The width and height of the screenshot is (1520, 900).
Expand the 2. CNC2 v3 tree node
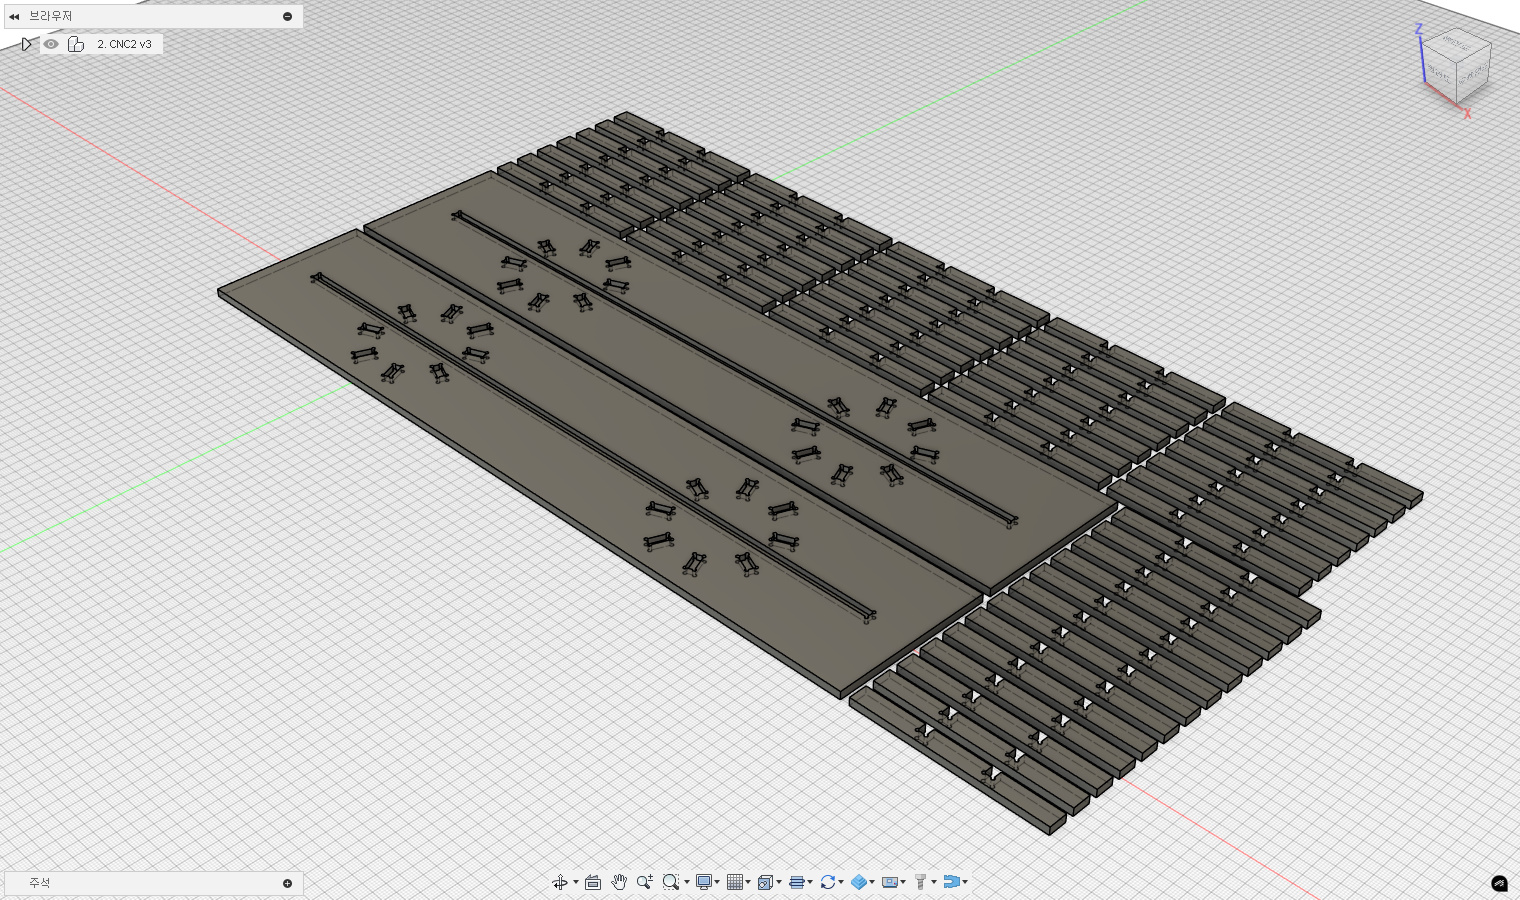pos(26,44)
